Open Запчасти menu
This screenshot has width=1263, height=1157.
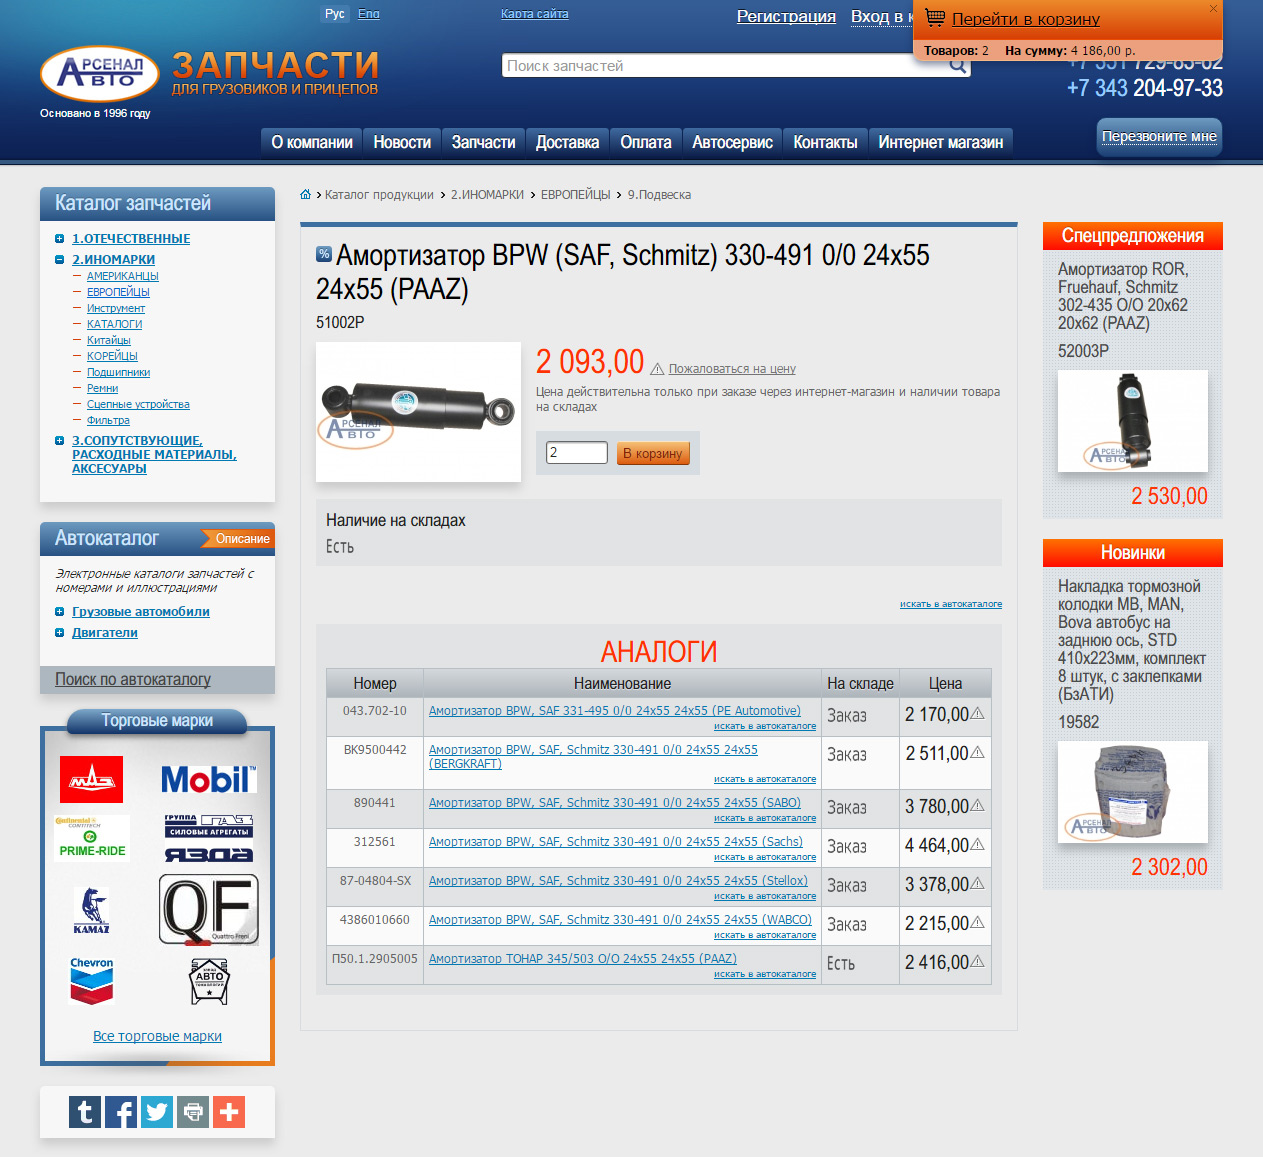(484, 142)
